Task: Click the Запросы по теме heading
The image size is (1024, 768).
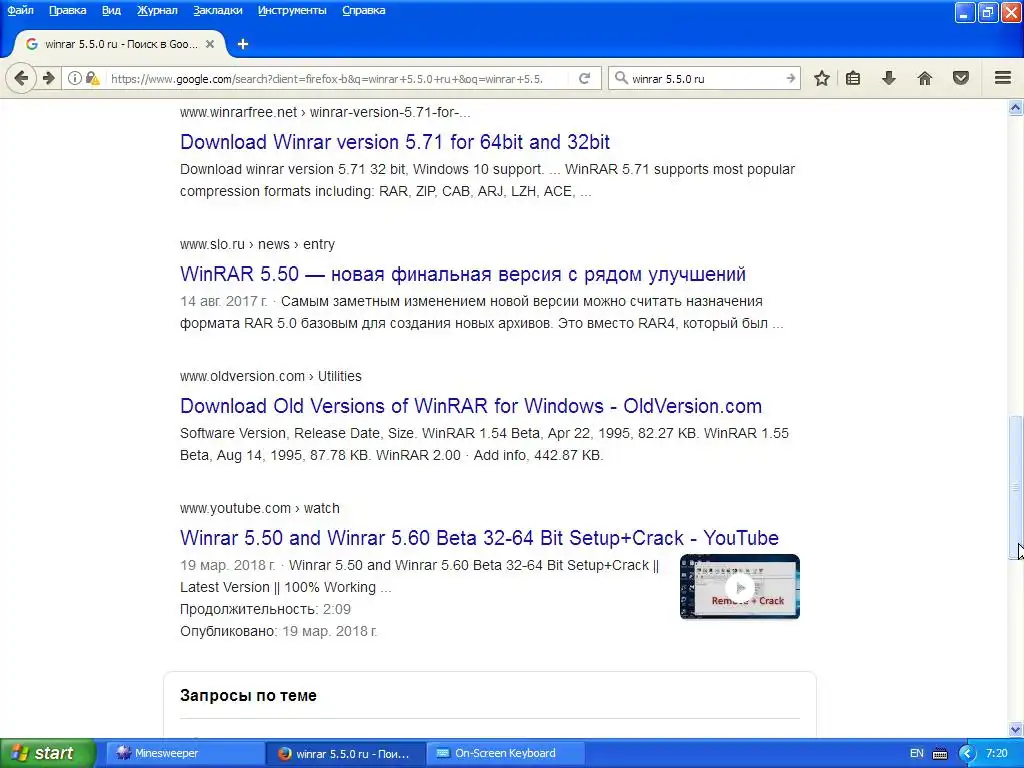Action: [x=248, y=696]
